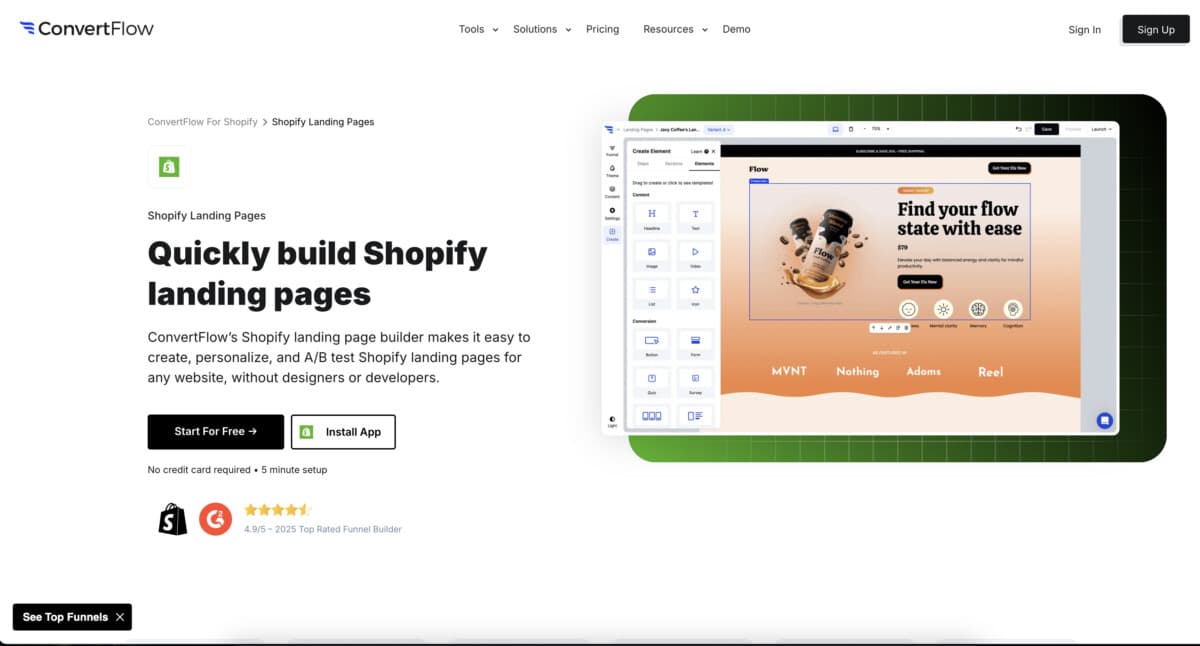This screenshot has width=1200, height=646.
Task: Open the Pricing menu item
Action: pyautogui.click(x=602, y=29)
